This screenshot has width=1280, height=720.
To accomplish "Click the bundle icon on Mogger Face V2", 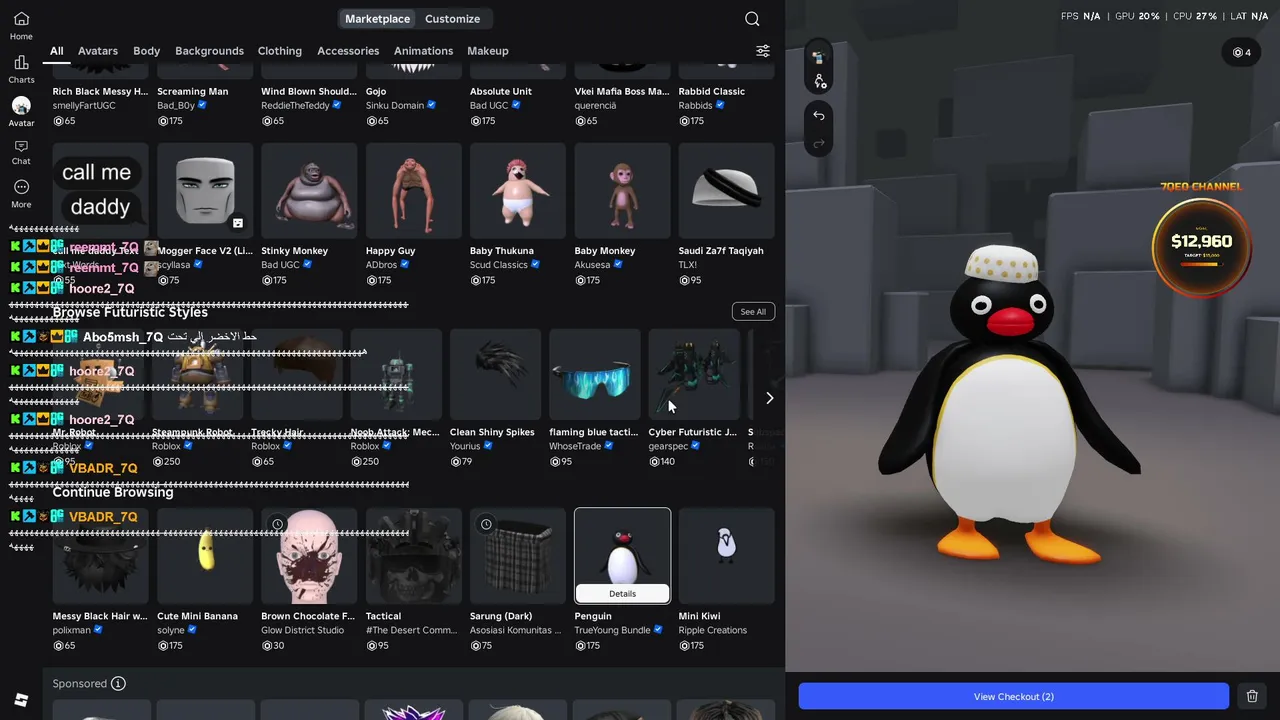I will 238,223.
